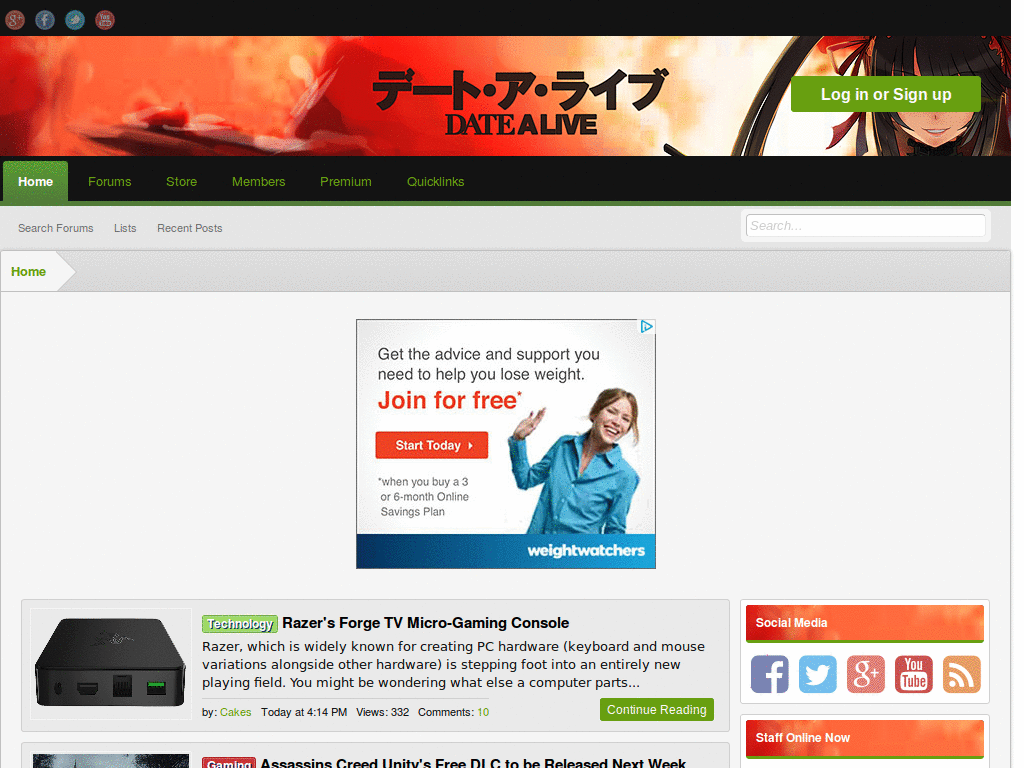
Task: Click the 'Views: 332' text
Action: tap(383, 712)
